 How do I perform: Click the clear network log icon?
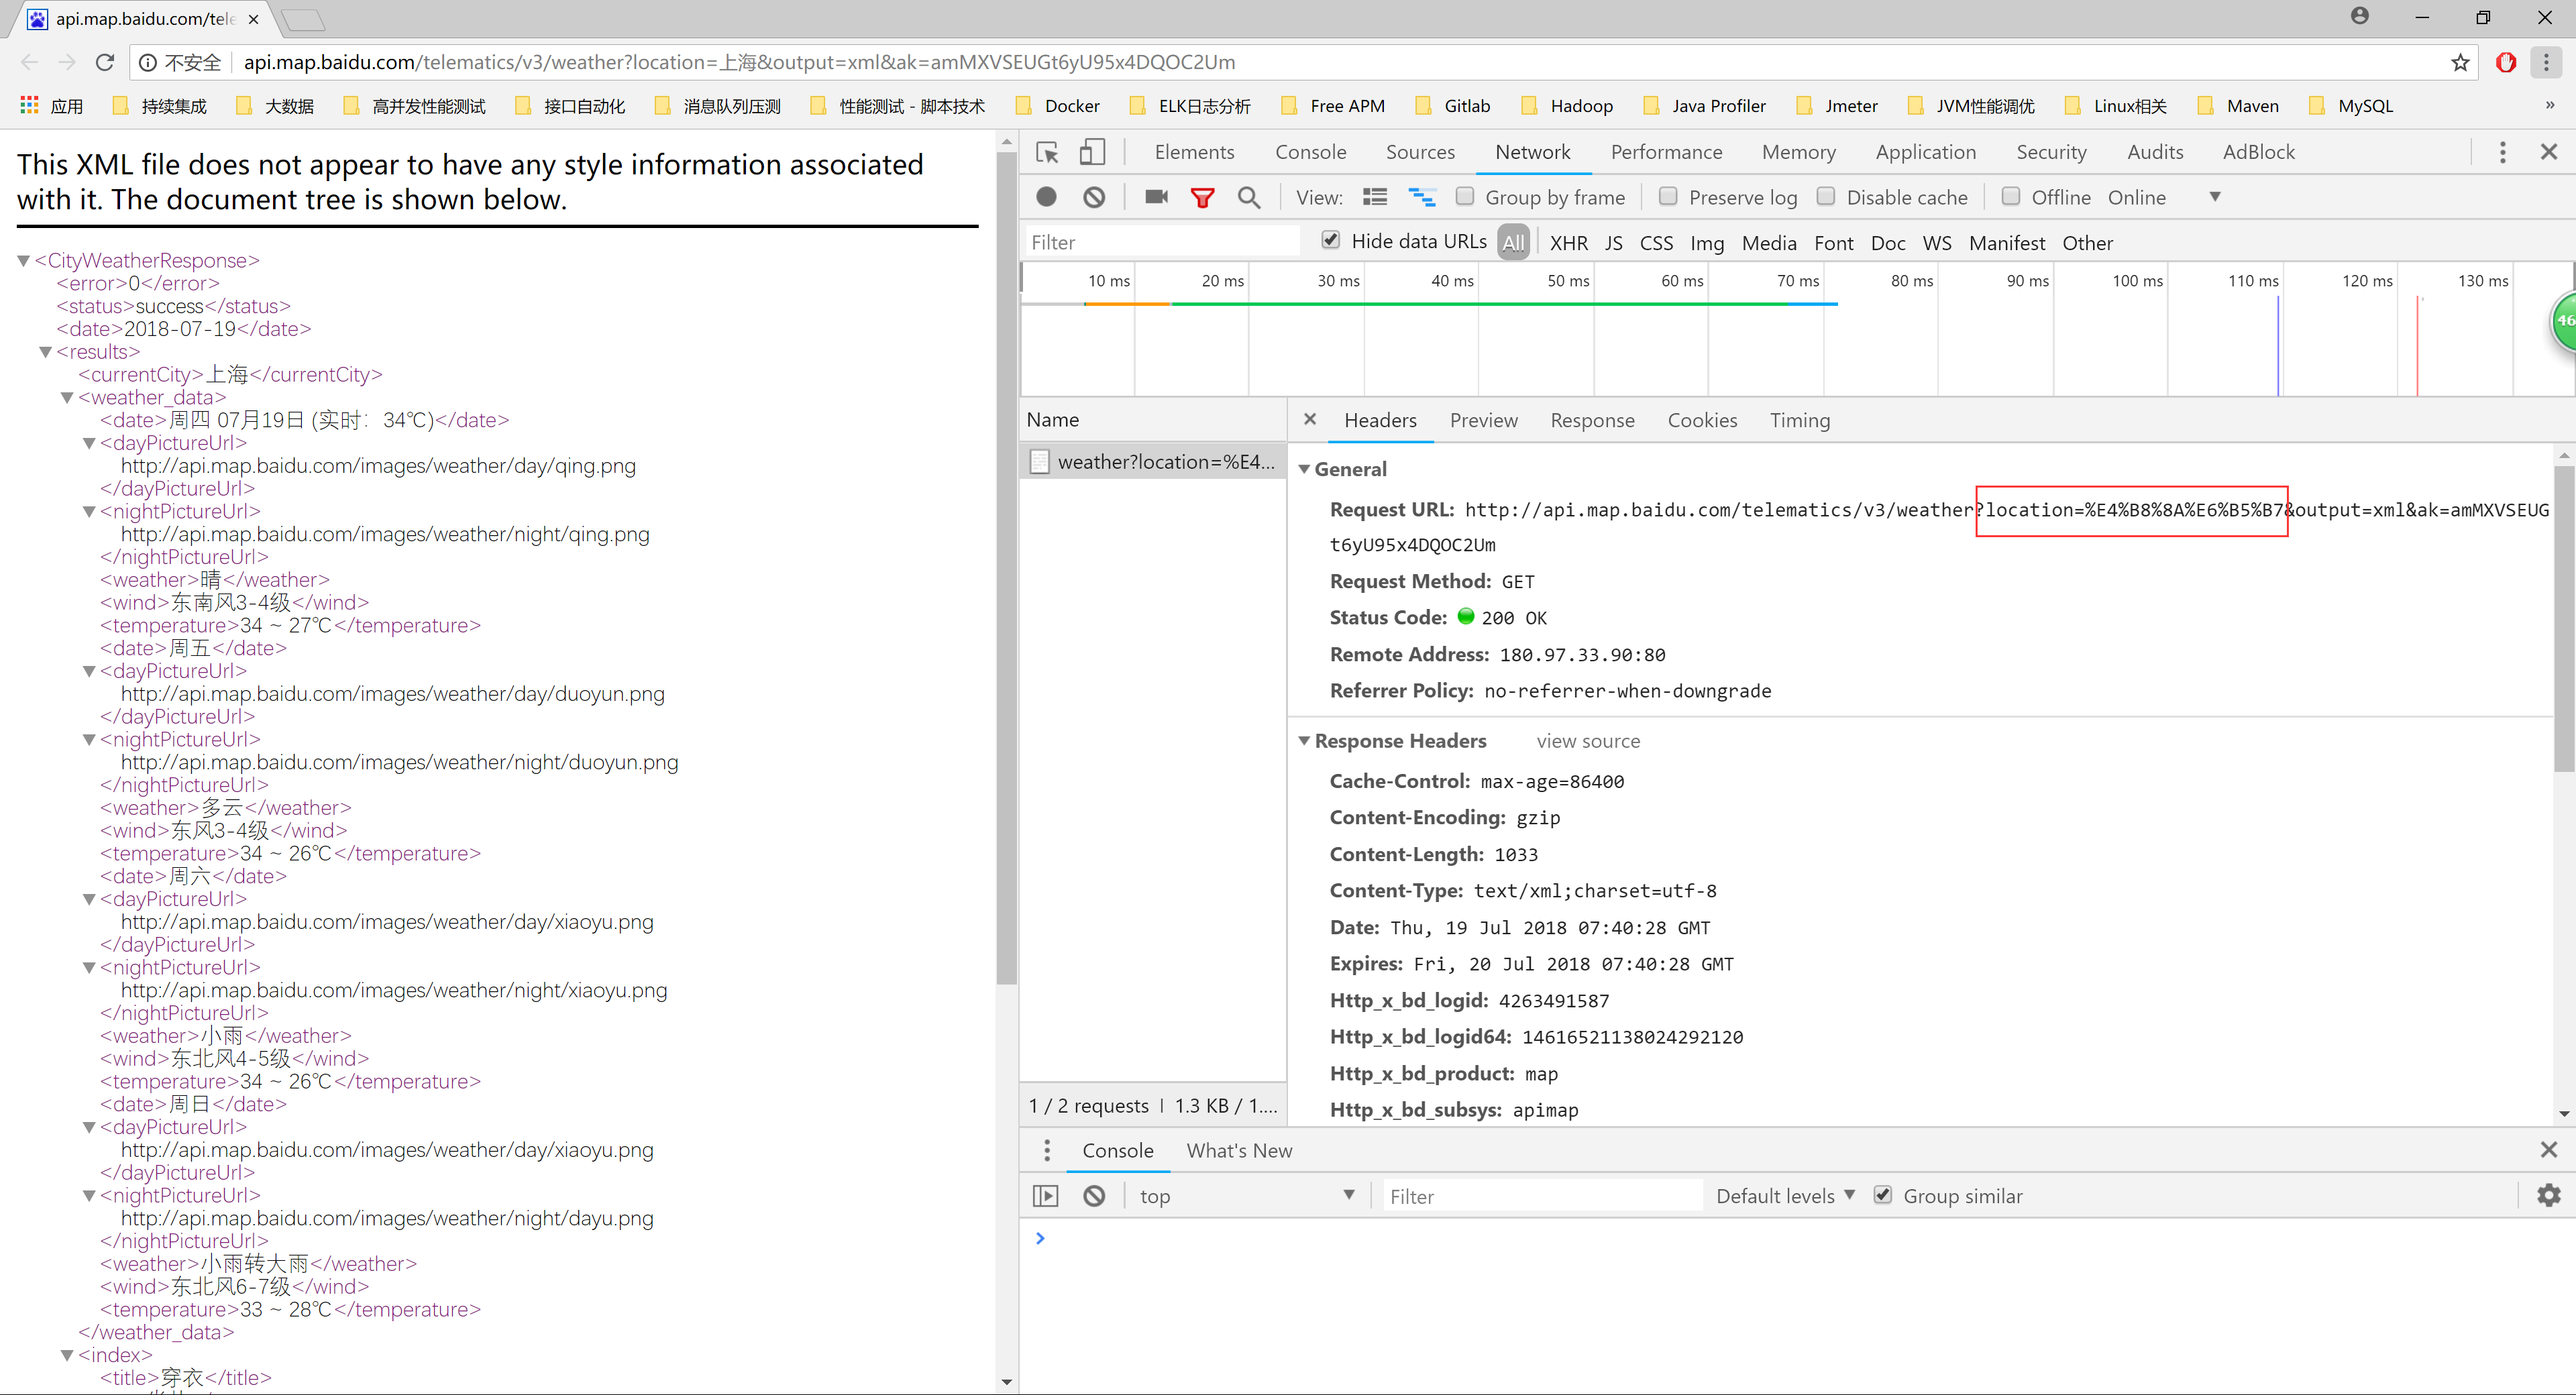tap(1094, 197)
